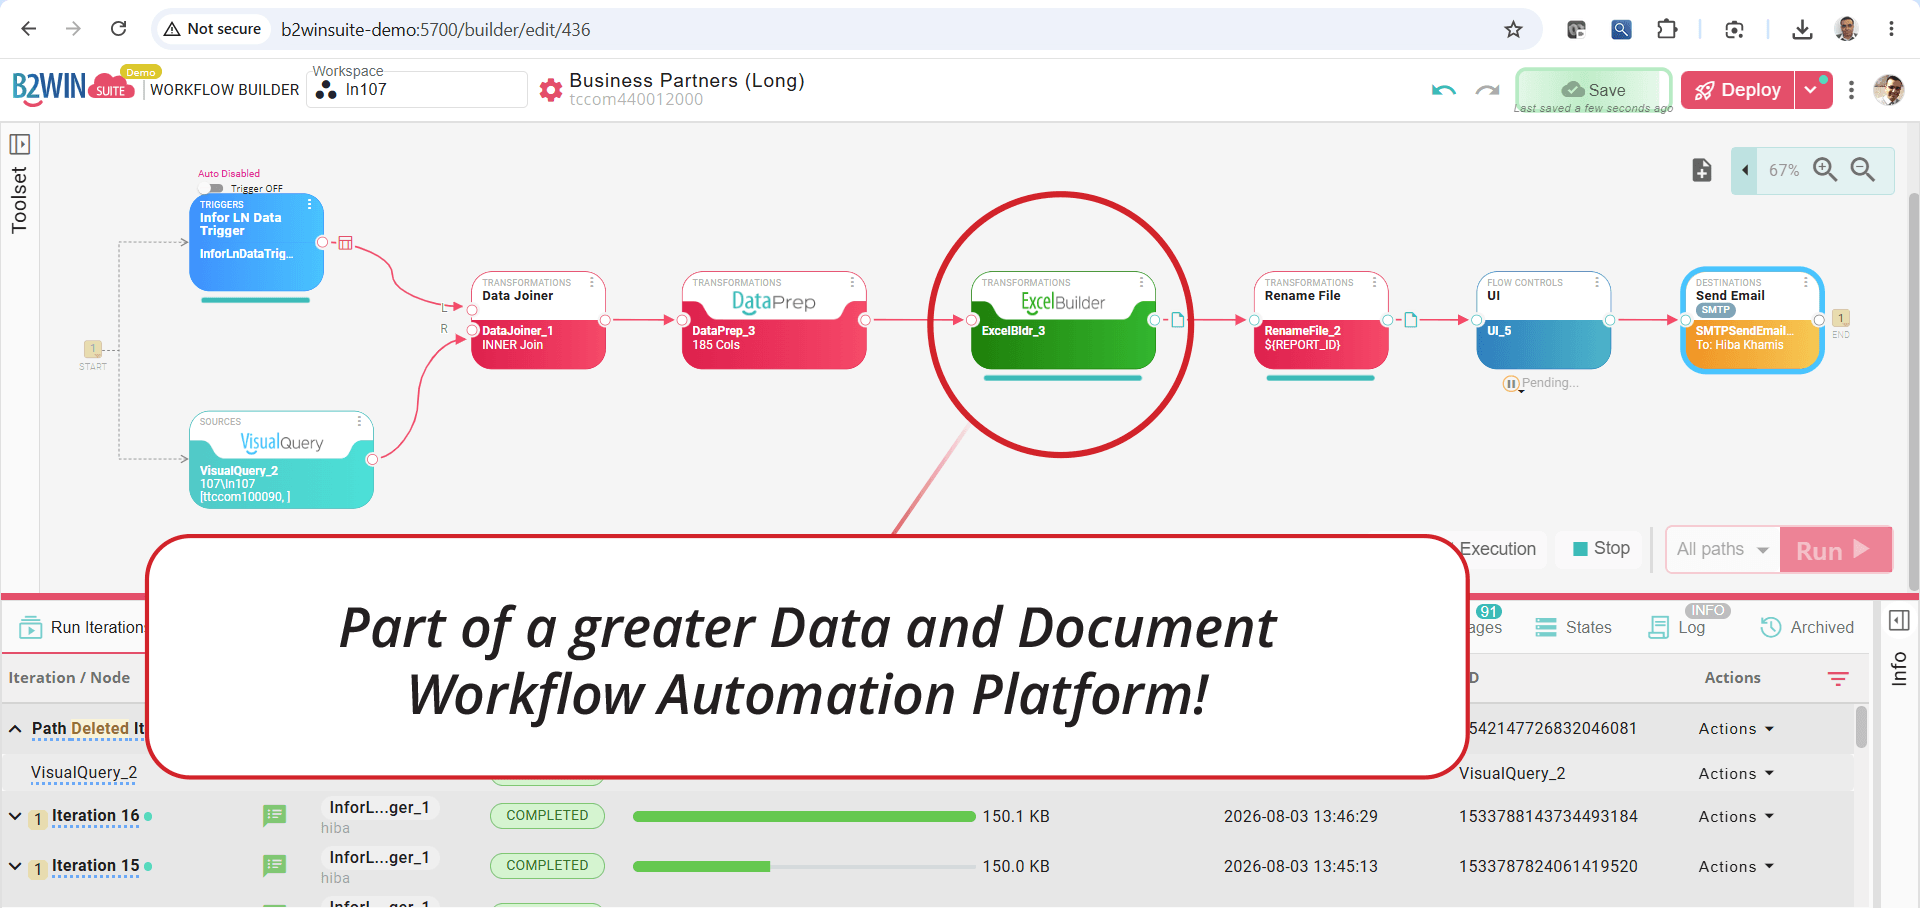Click the Iteration 15 link

pyautogui.click(x=96, y=866)
